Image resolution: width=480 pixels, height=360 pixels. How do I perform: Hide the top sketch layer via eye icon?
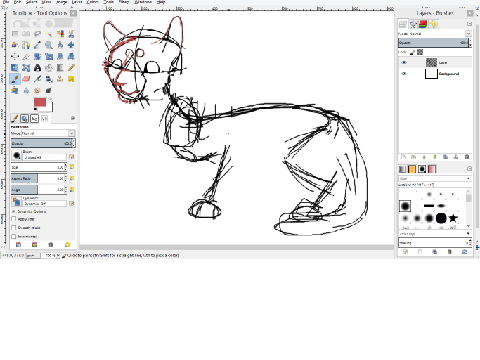[x=404, y=62]
